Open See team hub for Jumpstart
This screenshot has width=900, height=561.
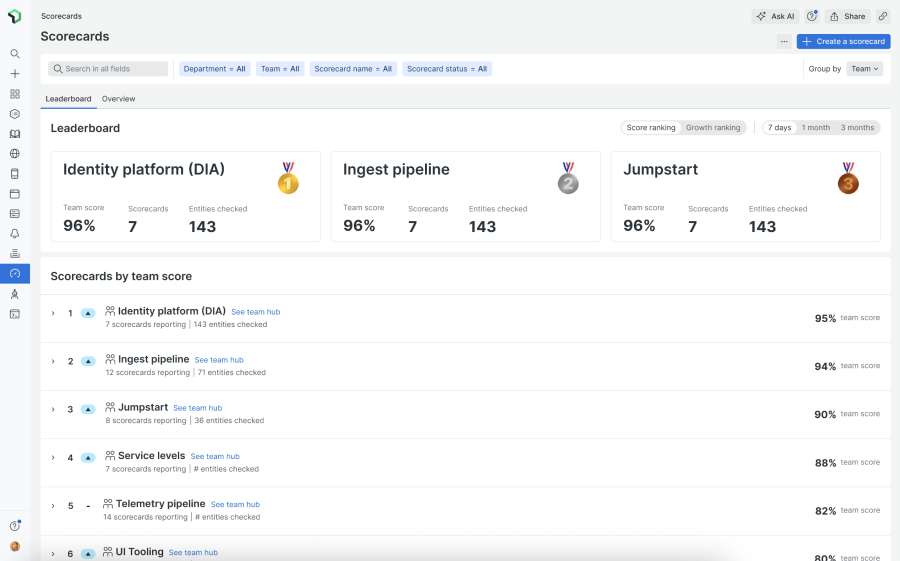pyautogui.click(x=197, y=408)
